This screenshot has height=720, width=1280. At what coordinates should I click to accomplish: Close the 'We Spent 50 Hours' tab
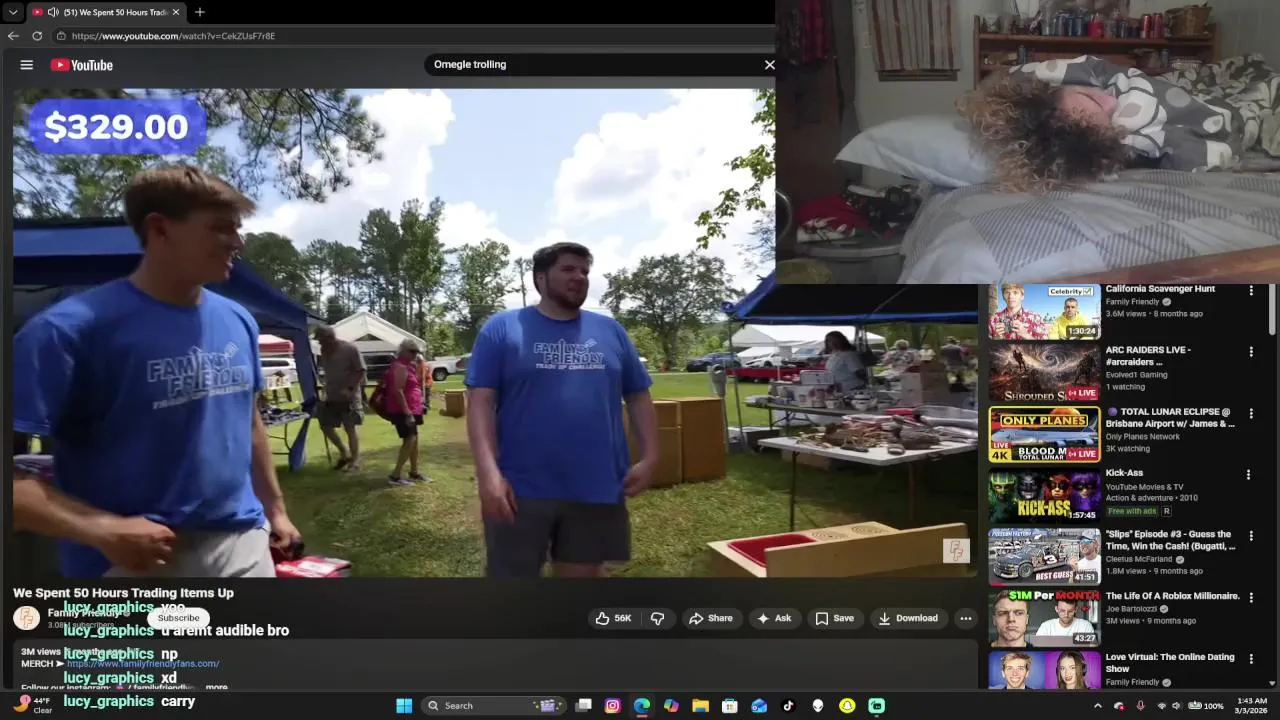[x=176, y=12]
